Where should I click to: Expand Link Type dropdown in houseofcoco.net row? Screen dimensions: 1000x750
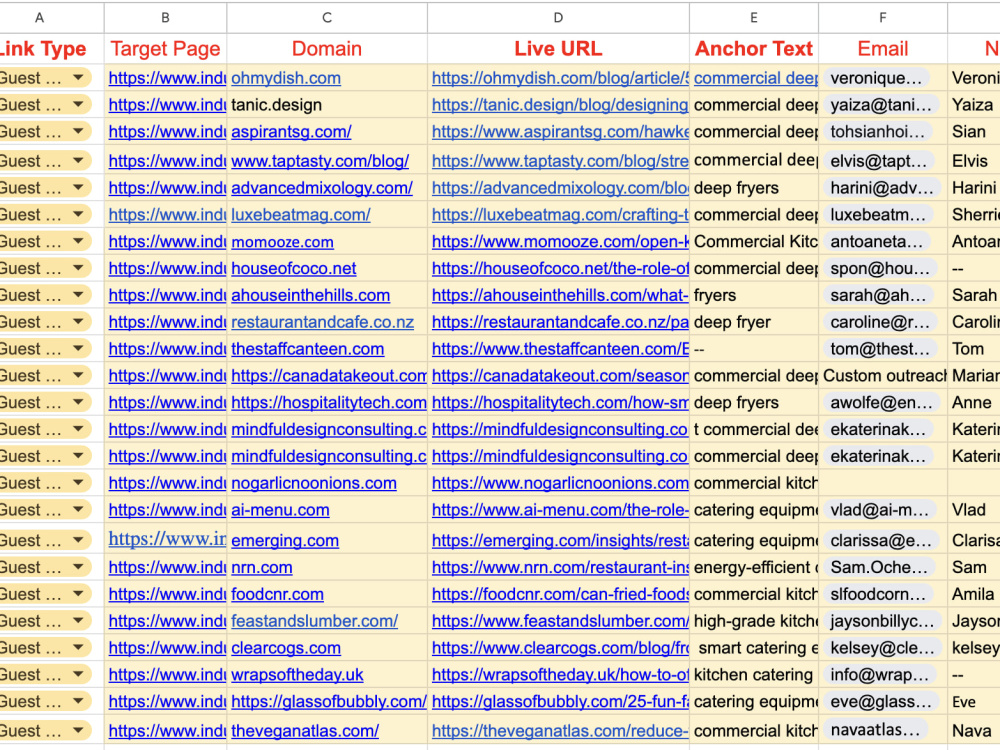(78, 268)
